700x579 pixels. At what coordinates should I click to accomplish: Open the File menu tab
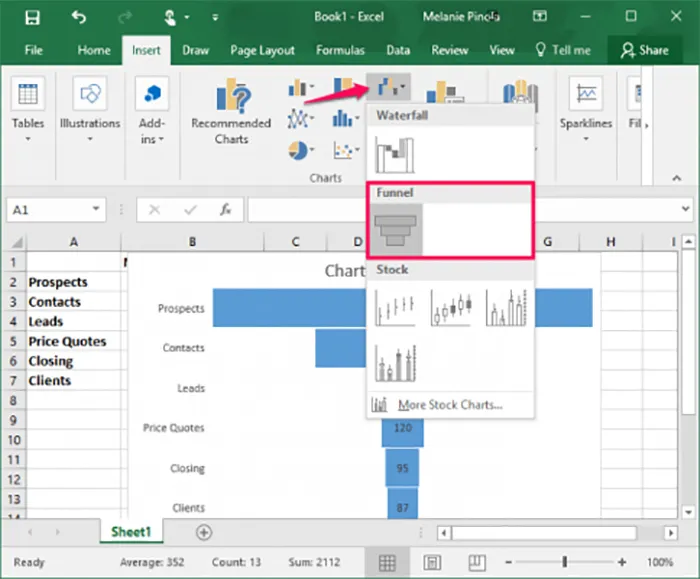[x=33, y=50]
